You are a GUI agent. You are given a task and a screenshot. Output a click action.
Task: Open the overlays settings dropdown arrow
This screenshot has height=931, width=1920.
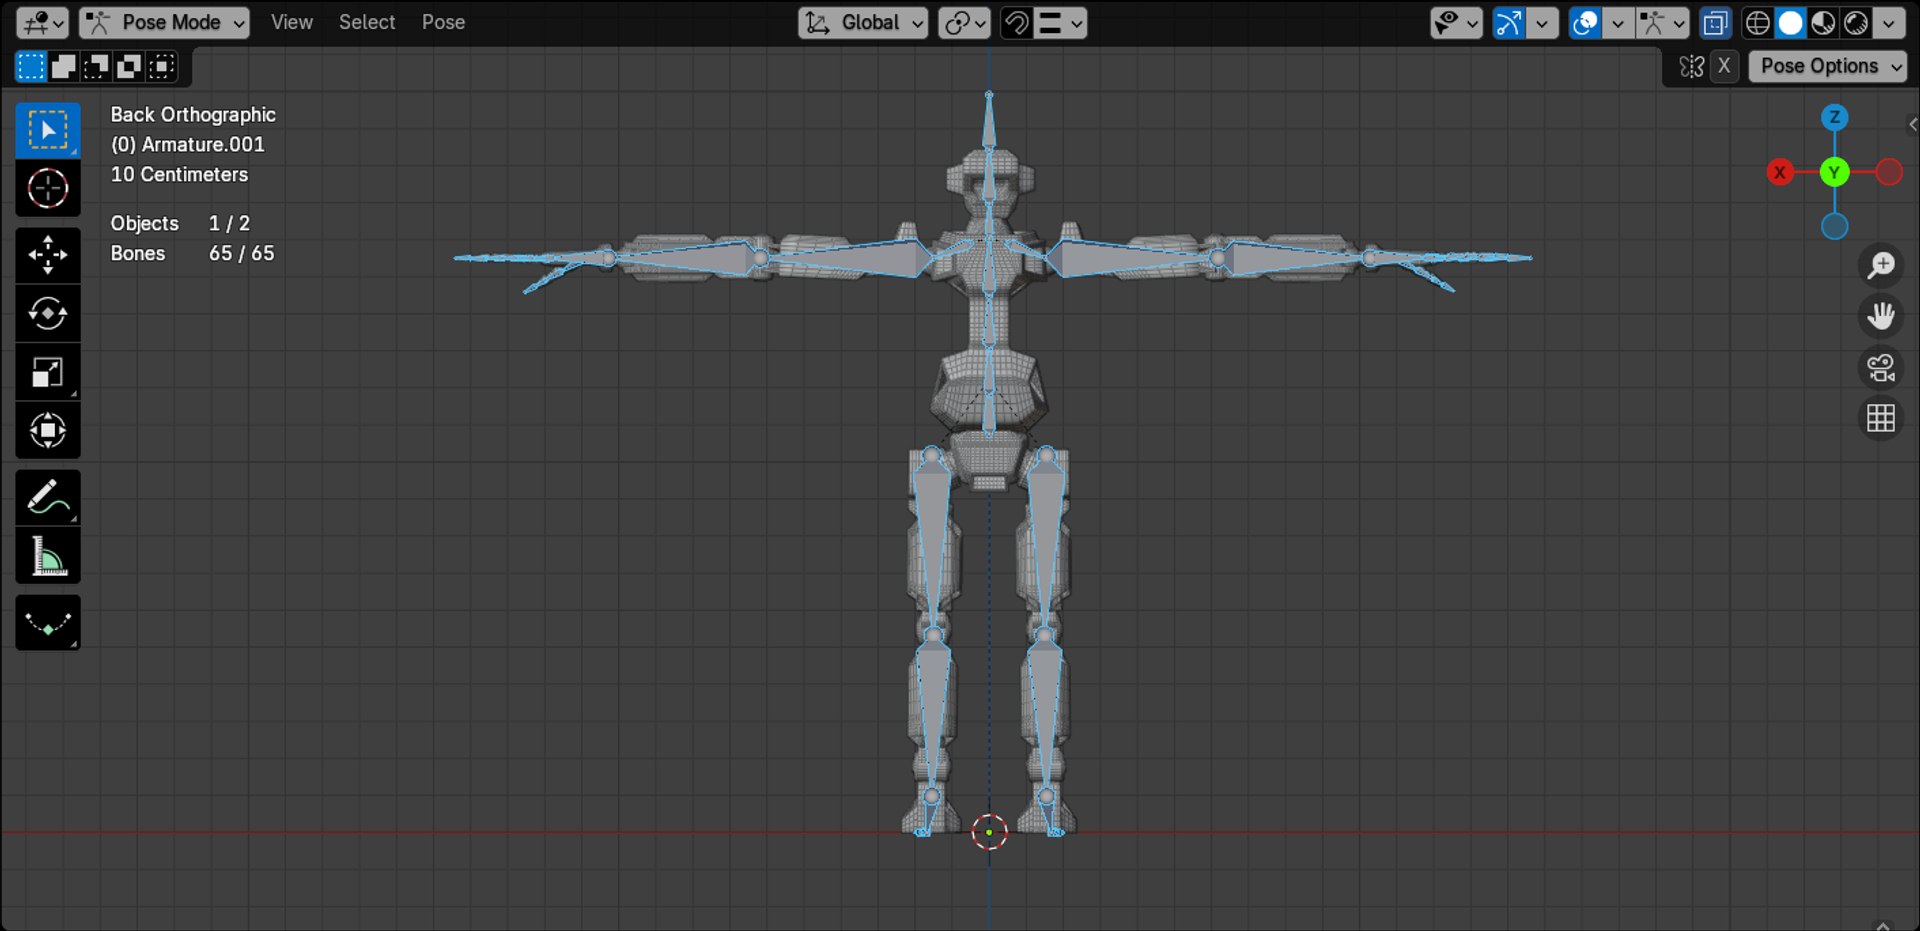coord(1618,23)
